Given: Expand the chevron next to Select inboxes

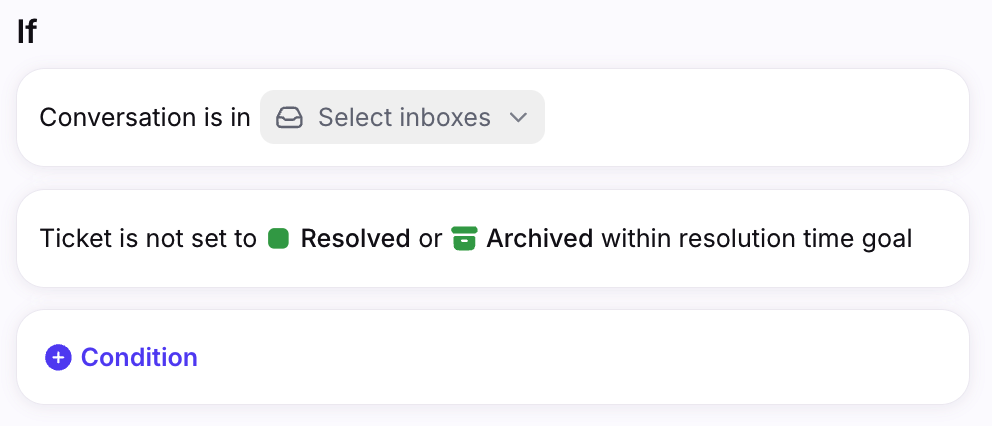Looking at the screenshot, I should click(518, 118).
